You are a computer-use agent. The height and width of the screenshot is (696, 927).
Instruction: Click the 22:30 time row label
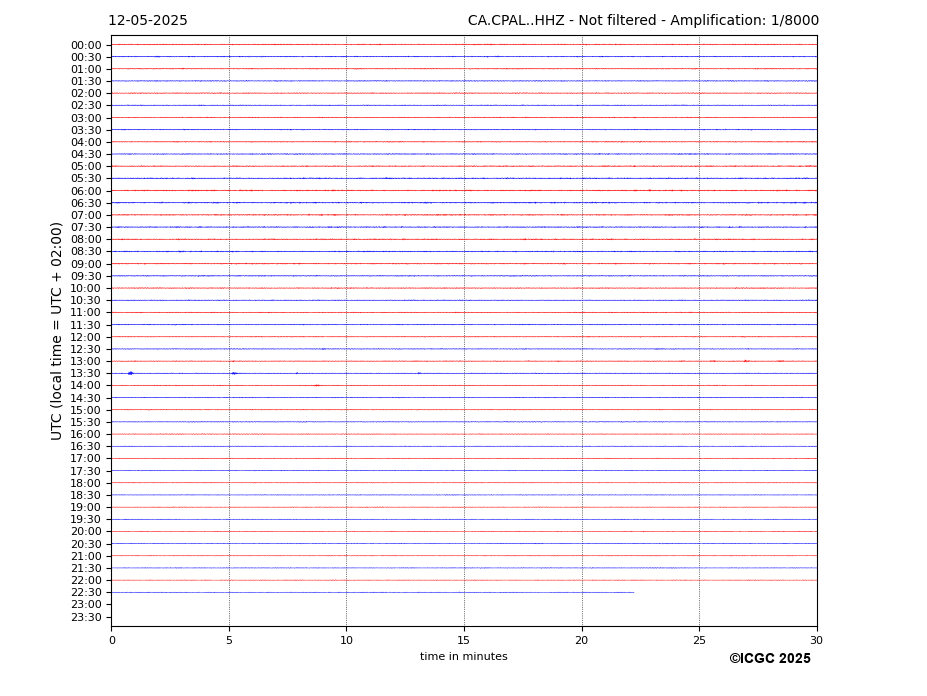[86, 593]
